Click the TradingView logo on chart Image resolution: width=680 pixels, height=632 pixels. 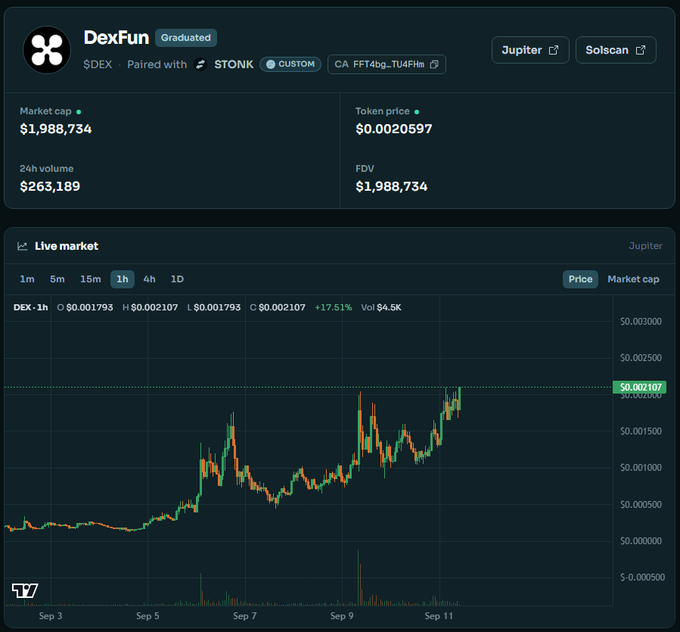(x=25, y=591)
